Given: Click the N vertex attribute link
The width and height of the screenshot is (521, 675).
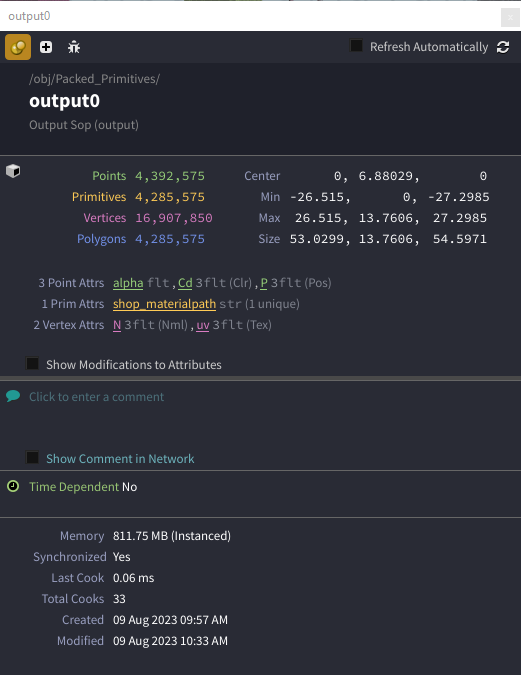Looking at the screenshot, I should click(117, 325).
